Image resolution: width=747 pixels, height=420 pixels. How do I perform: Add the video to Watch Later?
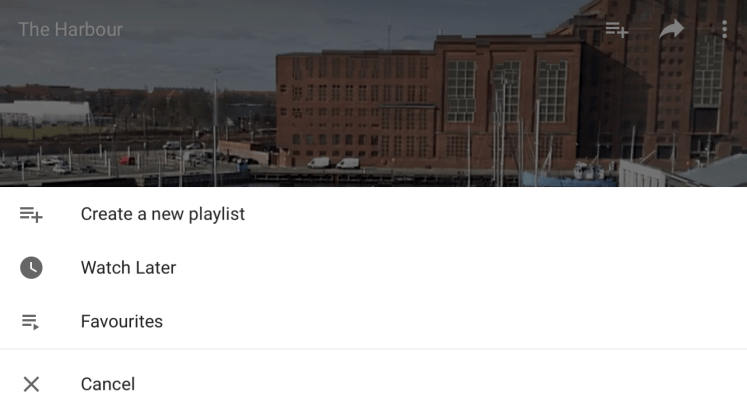128,268
